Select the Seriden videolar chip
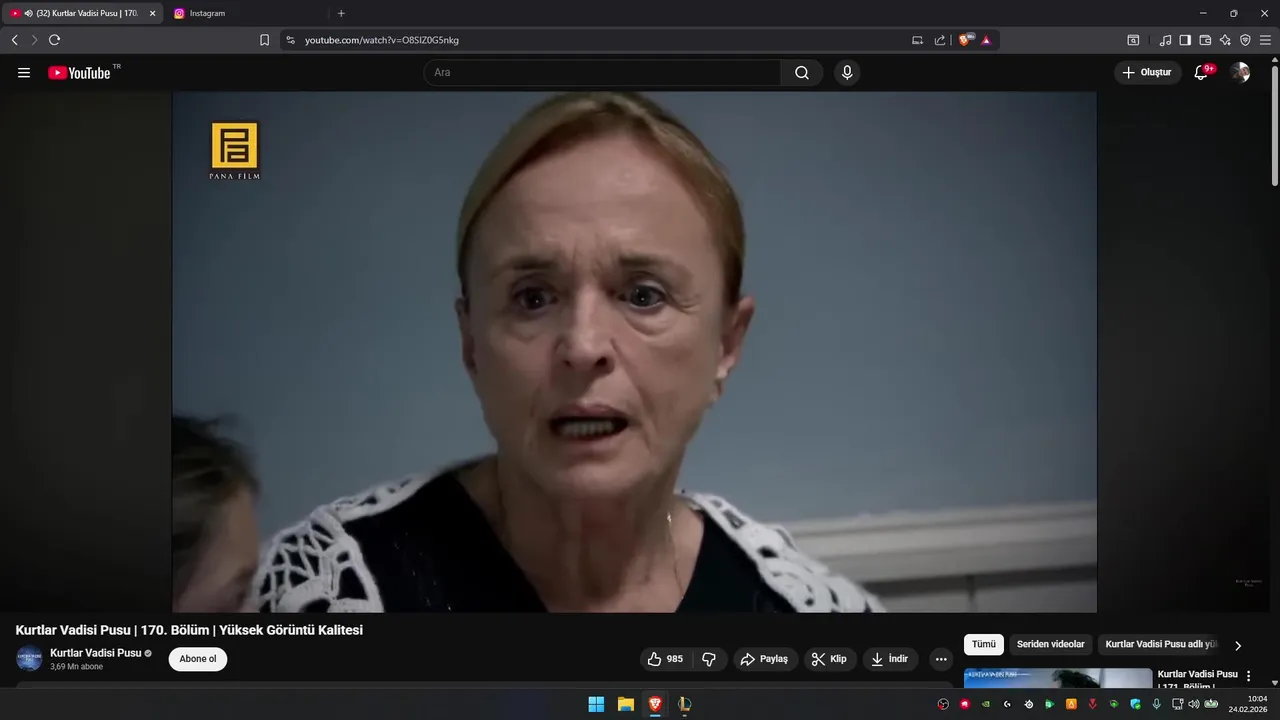 pos(1050,645)
